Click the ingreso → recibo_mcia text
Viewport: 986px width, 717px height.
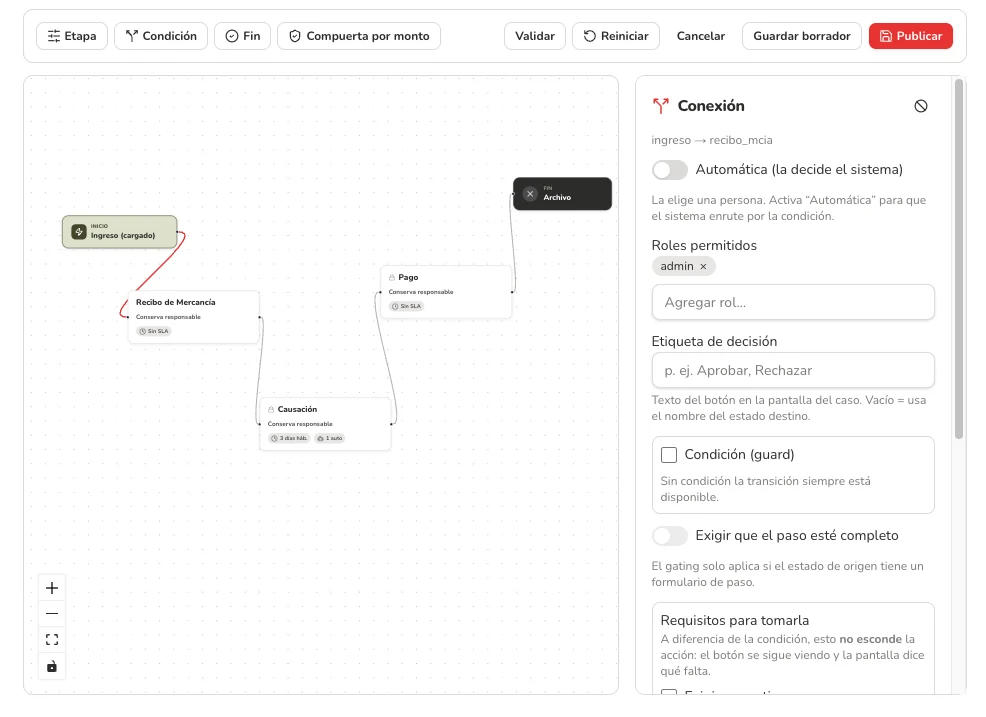pyautogui.click(x=712, y=140)
